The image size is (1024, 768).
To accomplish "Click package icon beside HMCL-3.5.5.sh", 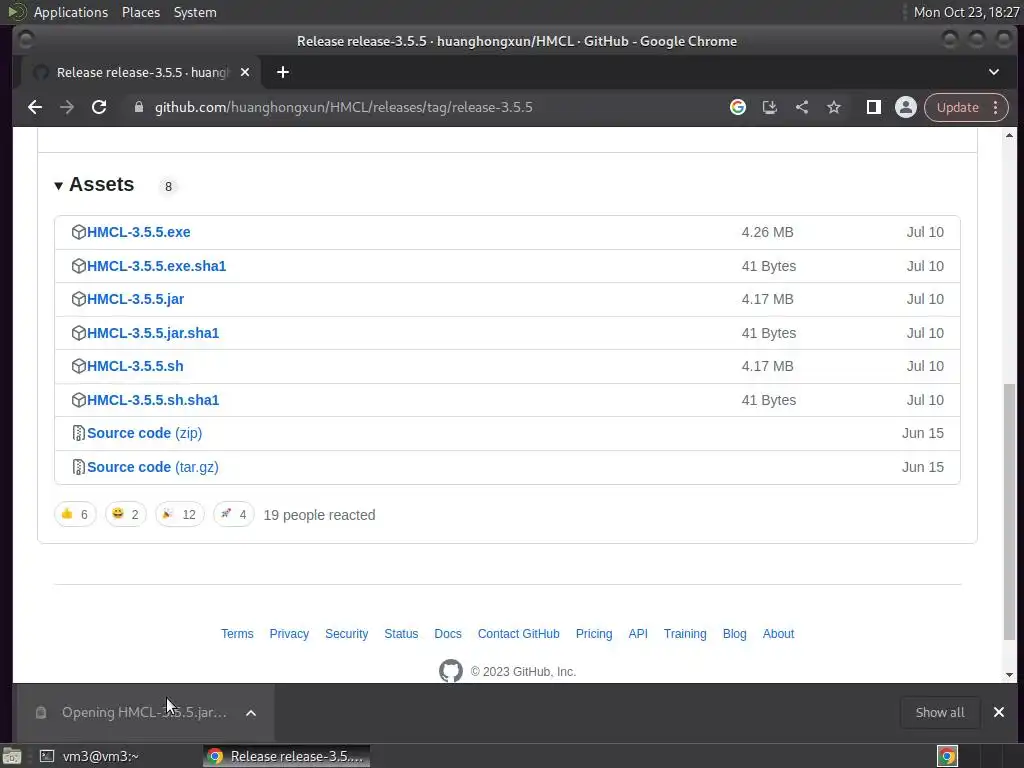I will [x=78, y=366].
